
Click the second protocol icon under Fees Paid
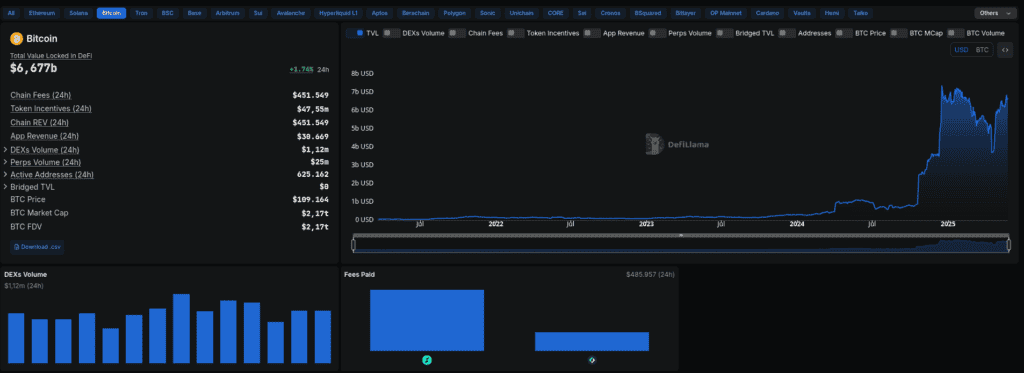(592, 359)
